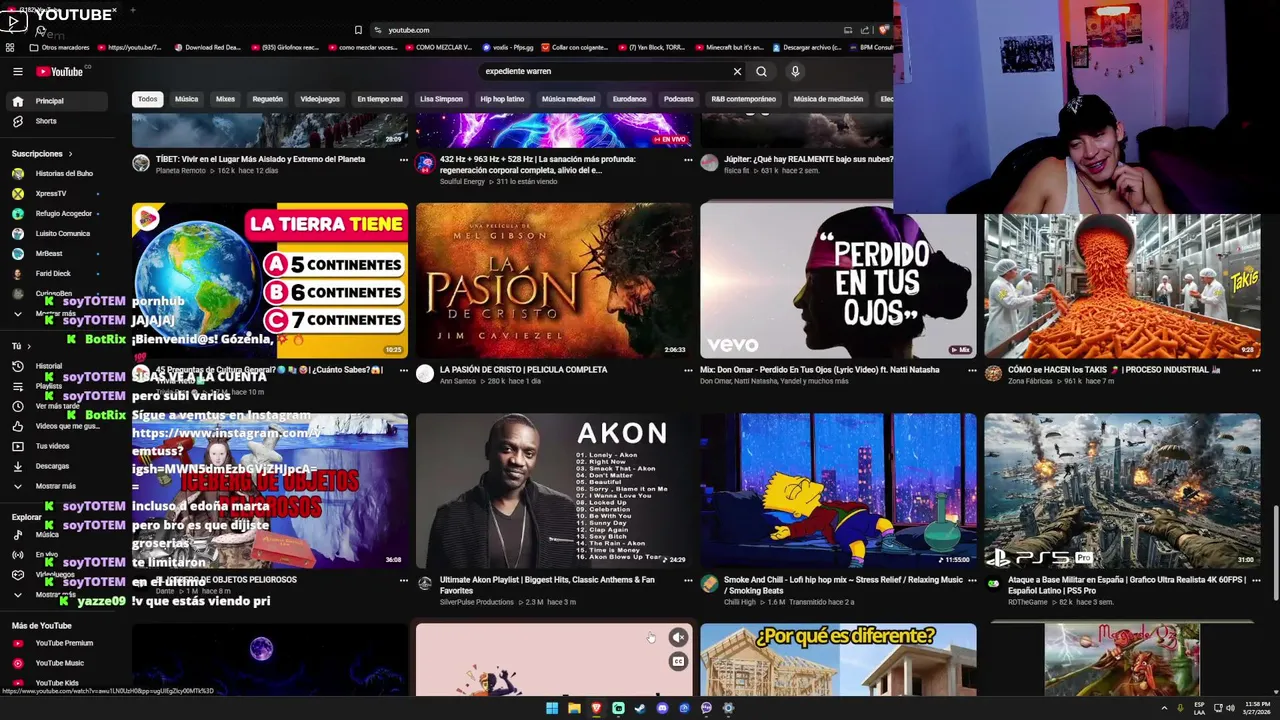Open options menu for TÍBET video
The height and width of the screenshot is (720, 1280).
pos(404,160)
